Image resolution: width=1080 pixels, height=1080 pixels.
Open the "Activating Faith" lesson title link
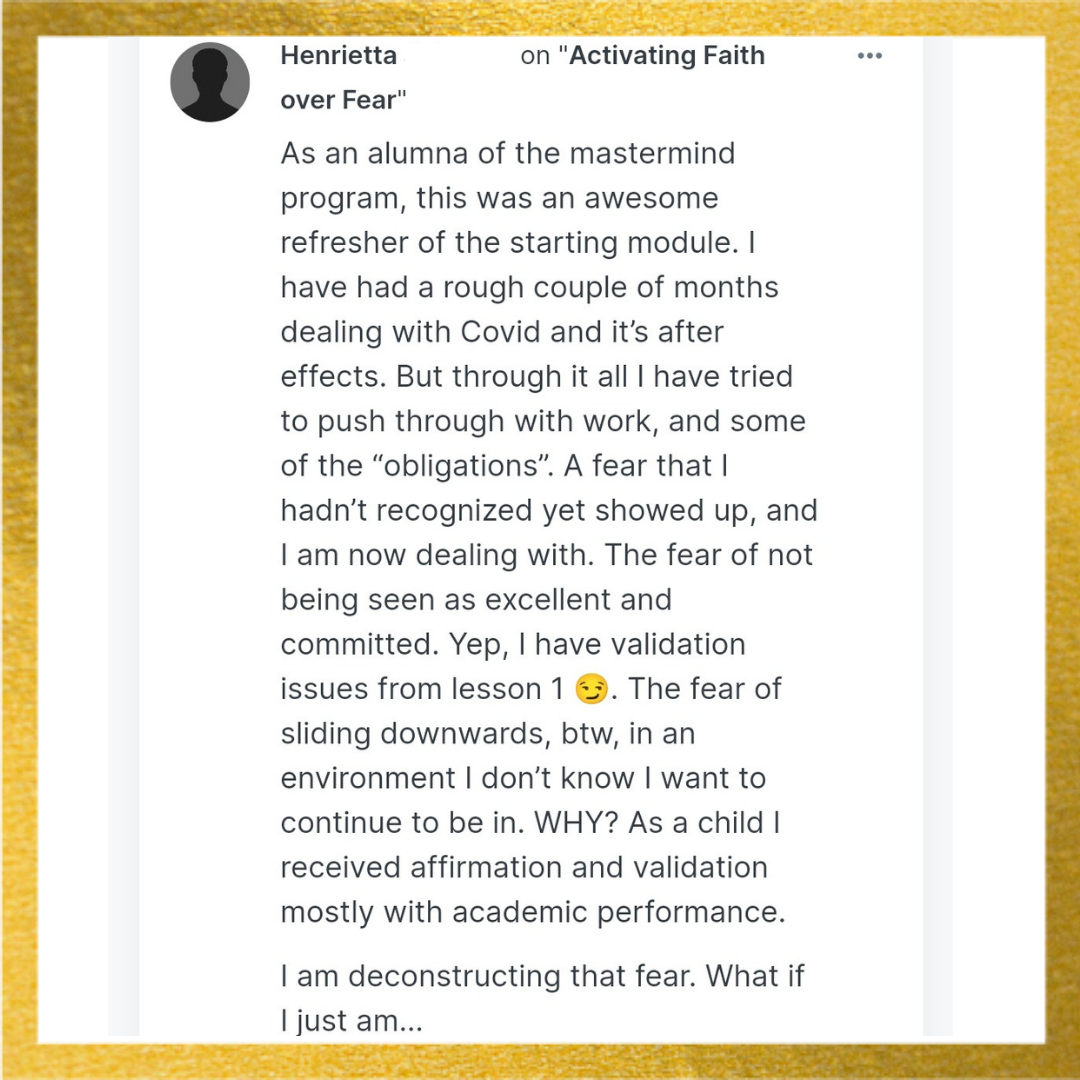coord(667,55)
